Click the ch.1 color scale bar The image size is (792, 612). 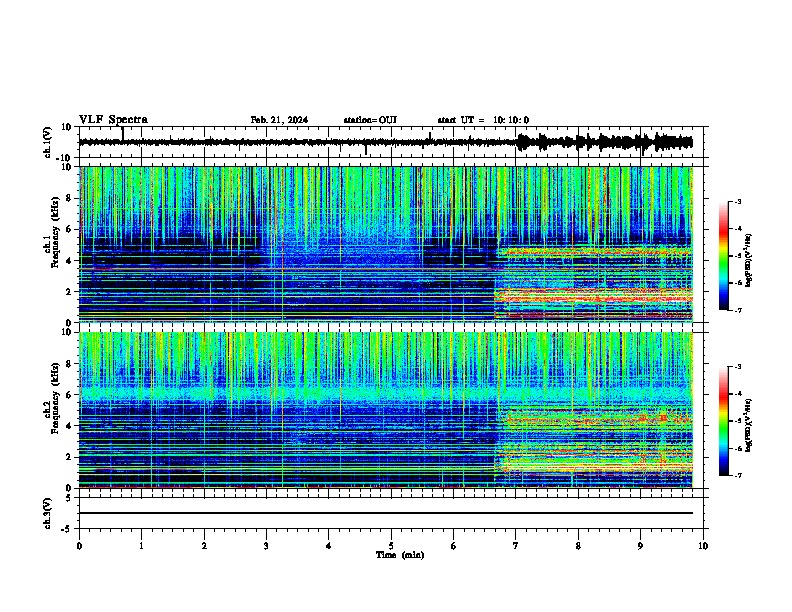click(x=723, y=256)
